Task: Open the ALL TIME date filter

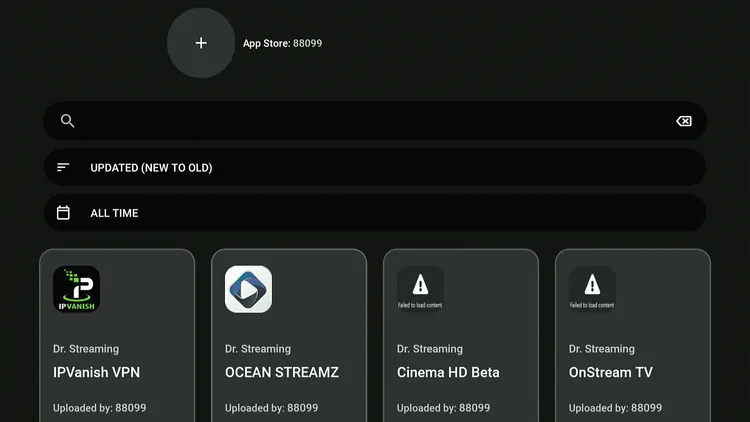Action: 375,213
